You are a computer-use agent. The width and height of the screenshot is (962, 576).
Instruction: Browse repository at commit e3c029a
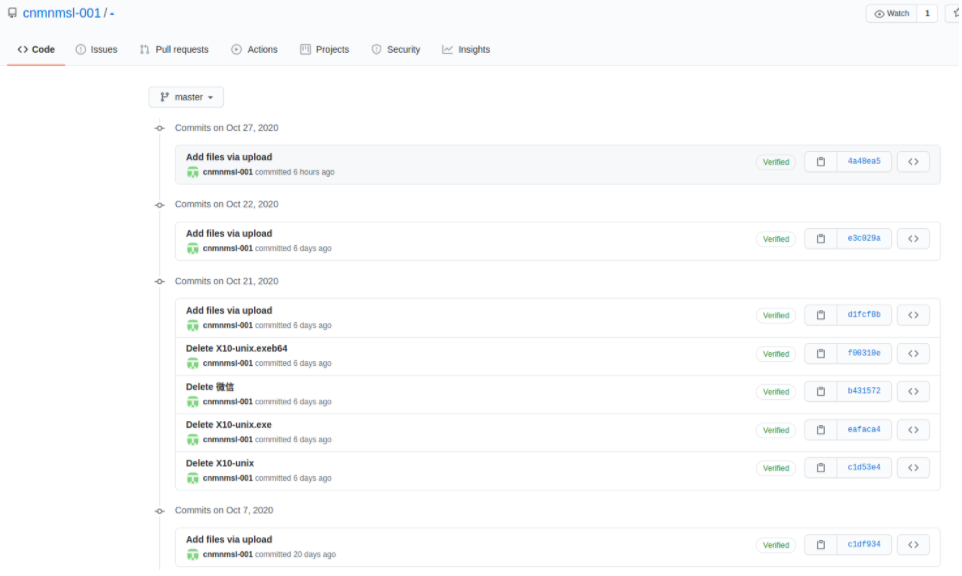(912, 239)
